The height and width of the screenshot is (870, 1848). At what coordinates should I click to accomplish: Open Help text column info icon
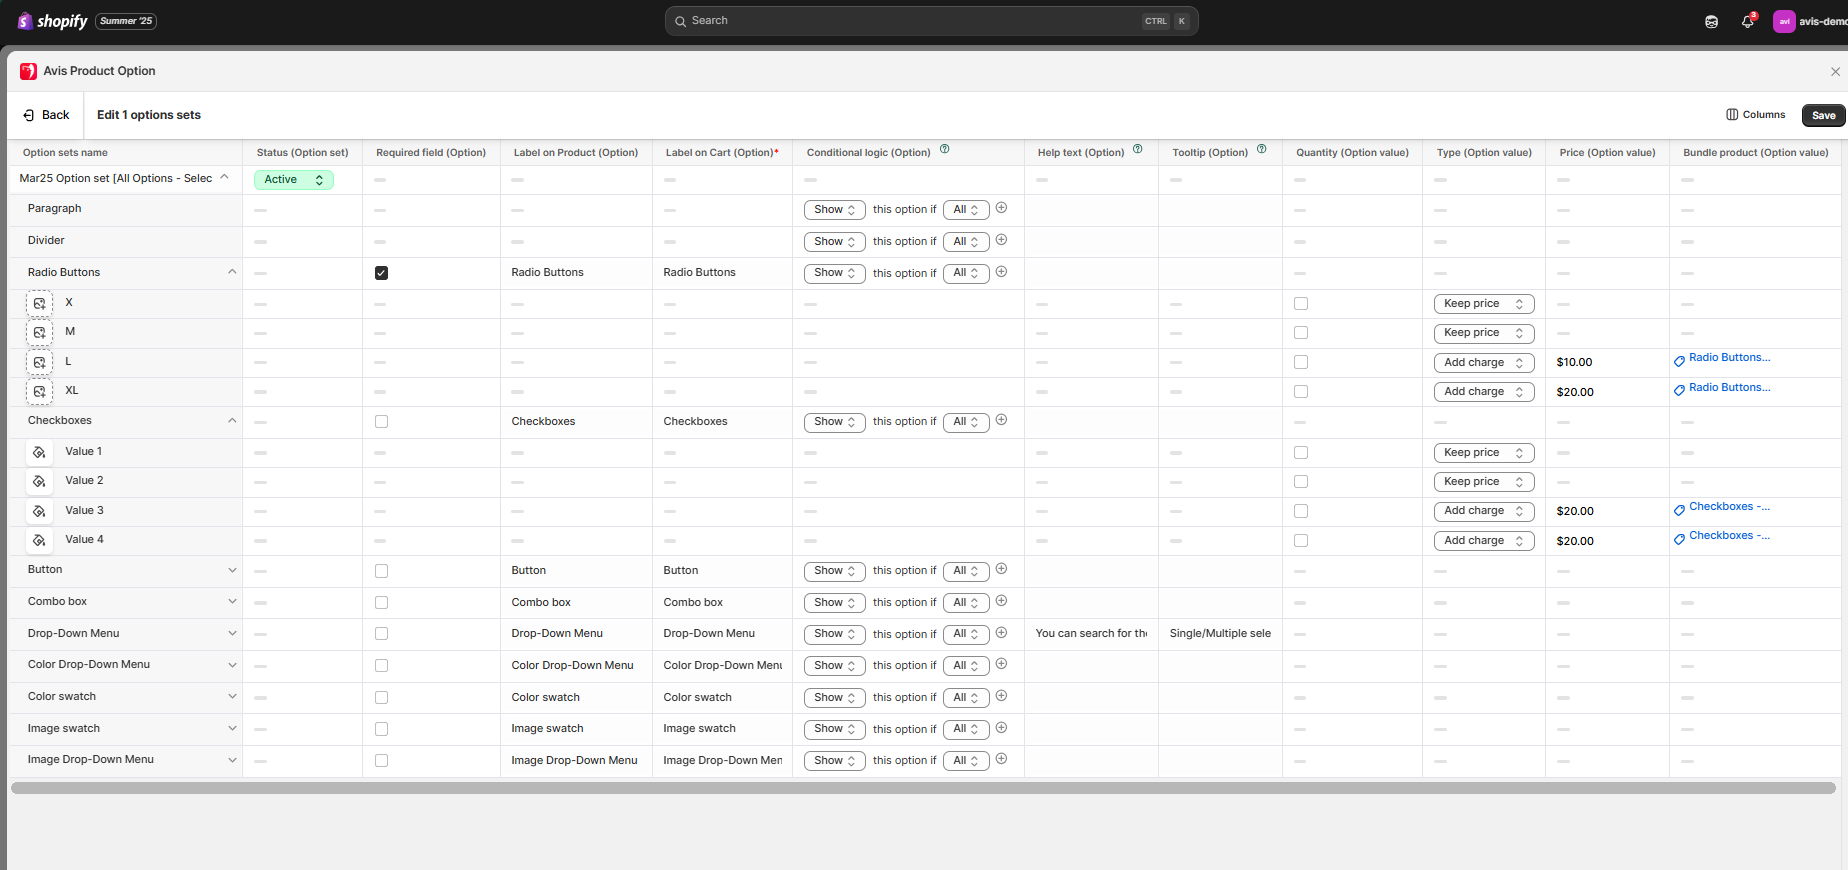click(x=1137, y=149)
